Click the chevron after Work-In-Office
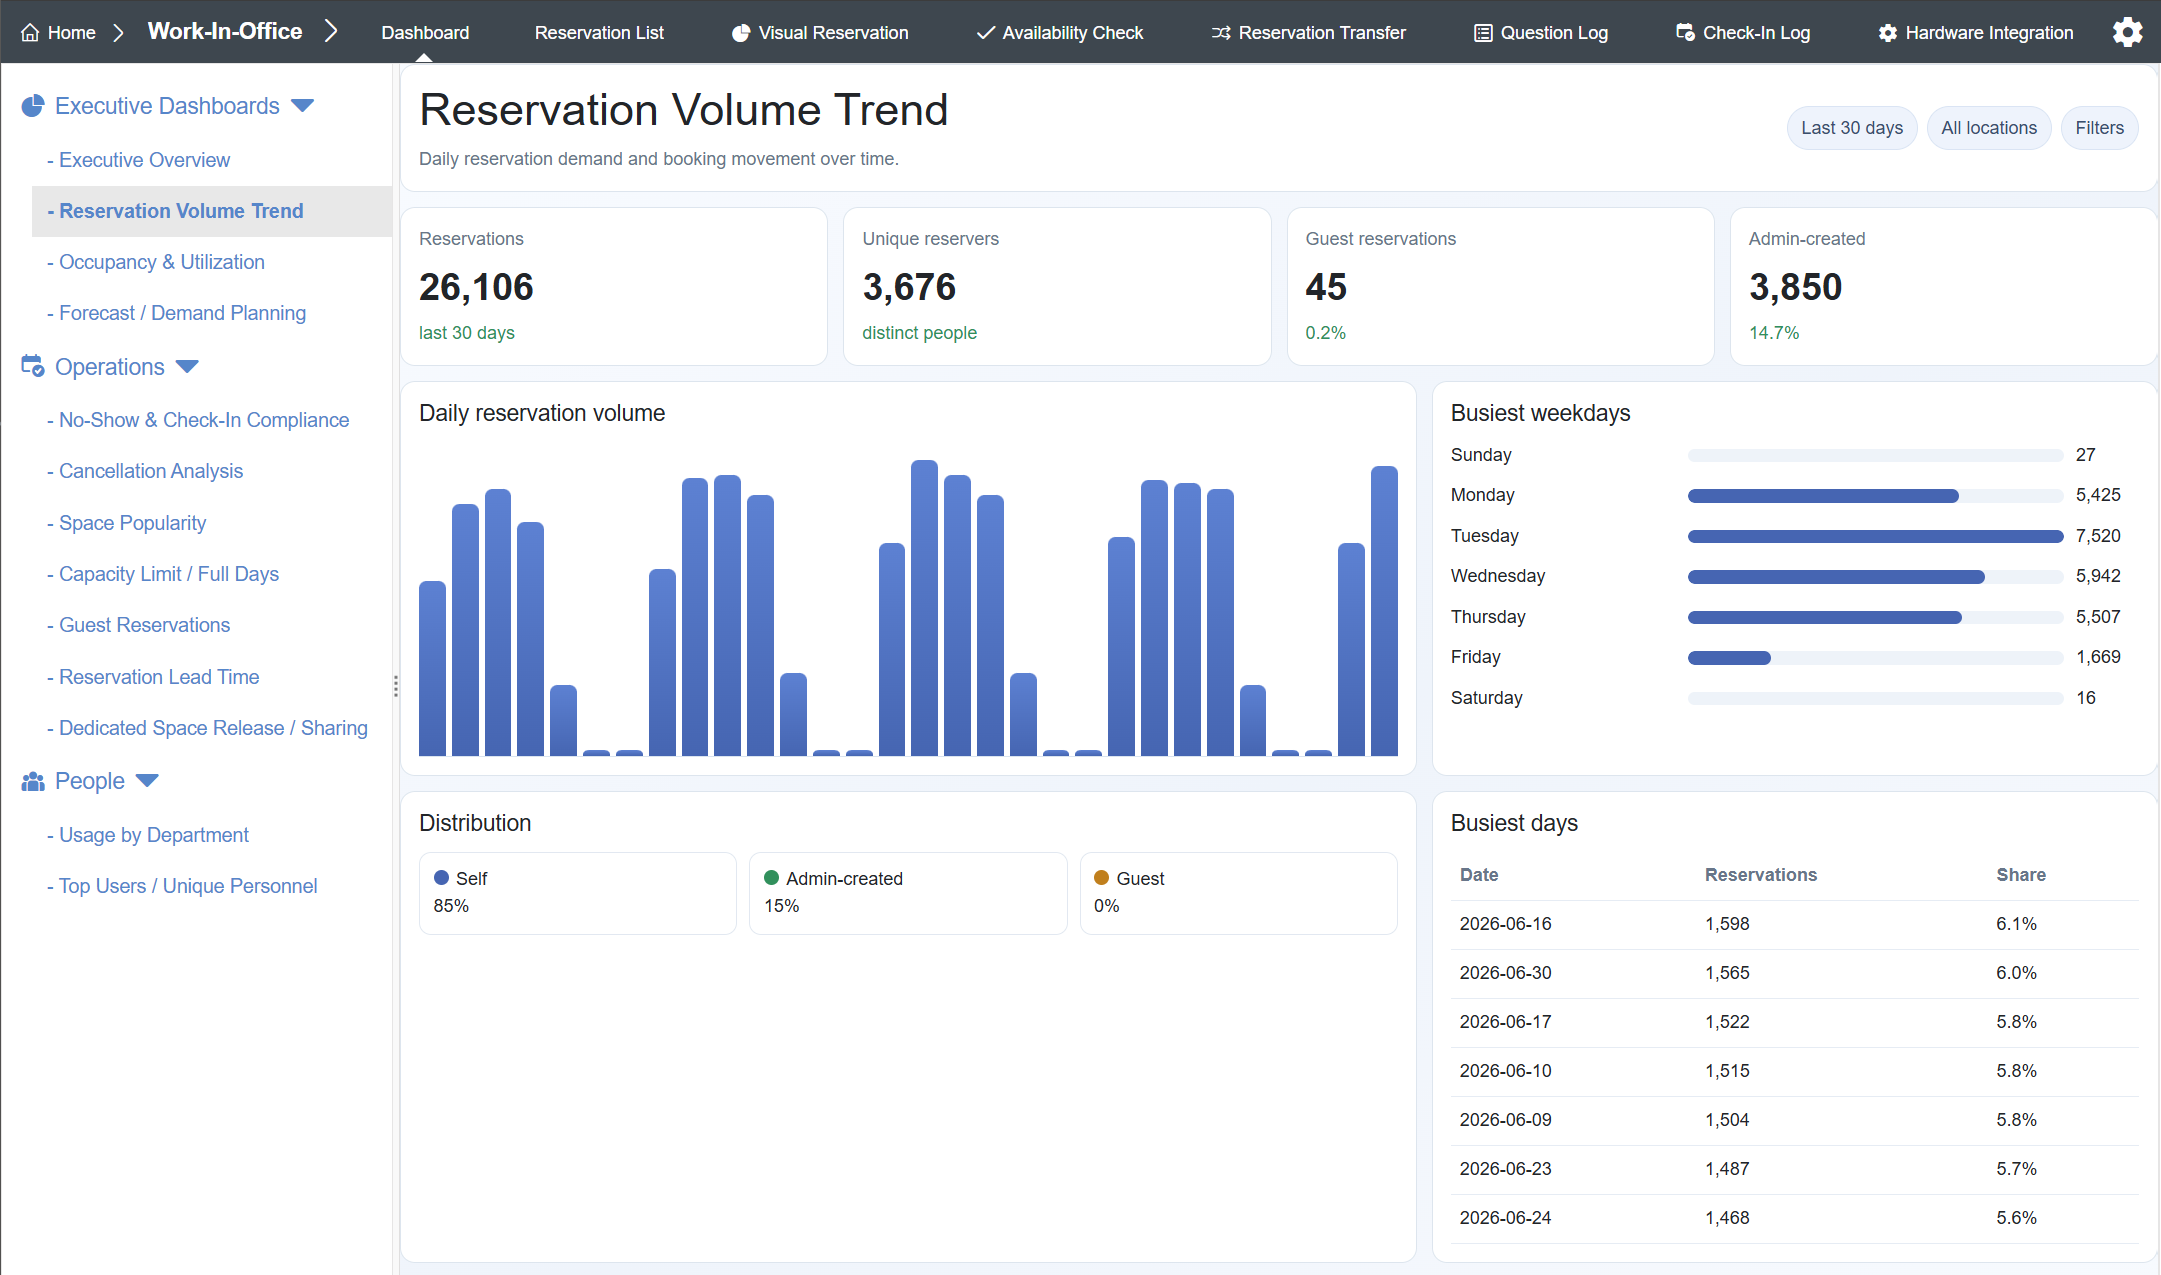This screenshot has height=1275, width=2161. pyautogui.click(x=331, y=32)
